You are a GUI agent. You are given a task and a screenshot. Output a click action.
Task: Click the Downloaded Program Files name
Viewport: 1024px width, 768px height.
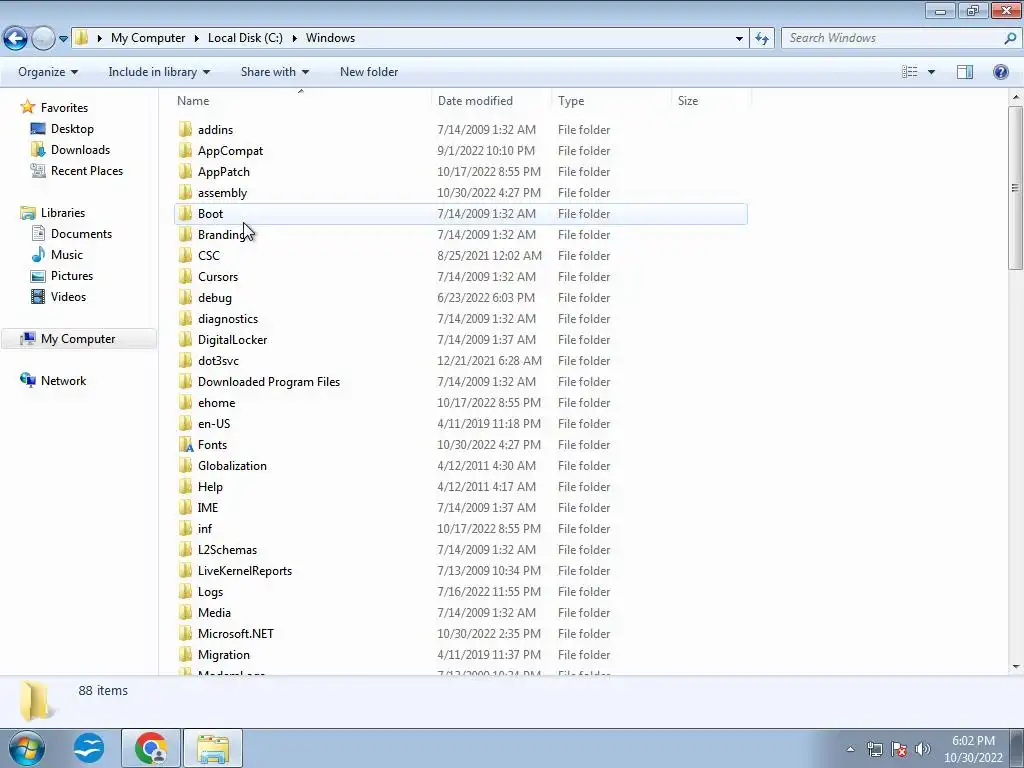(x=269, y=381)
